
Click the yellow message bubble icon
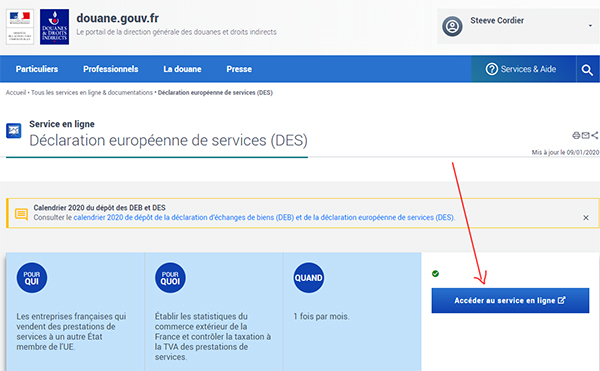click(21, 214)
